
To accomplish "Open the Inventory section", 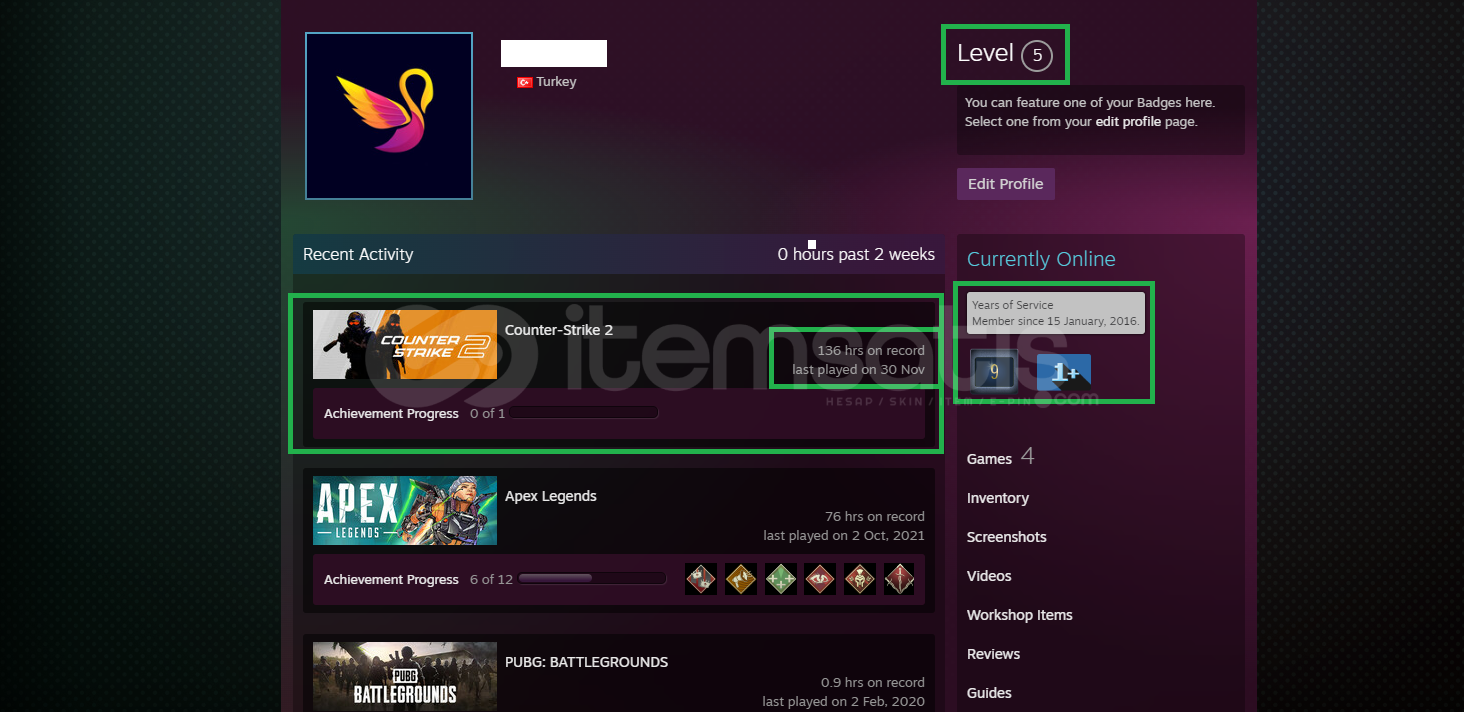I will point(998,498).
